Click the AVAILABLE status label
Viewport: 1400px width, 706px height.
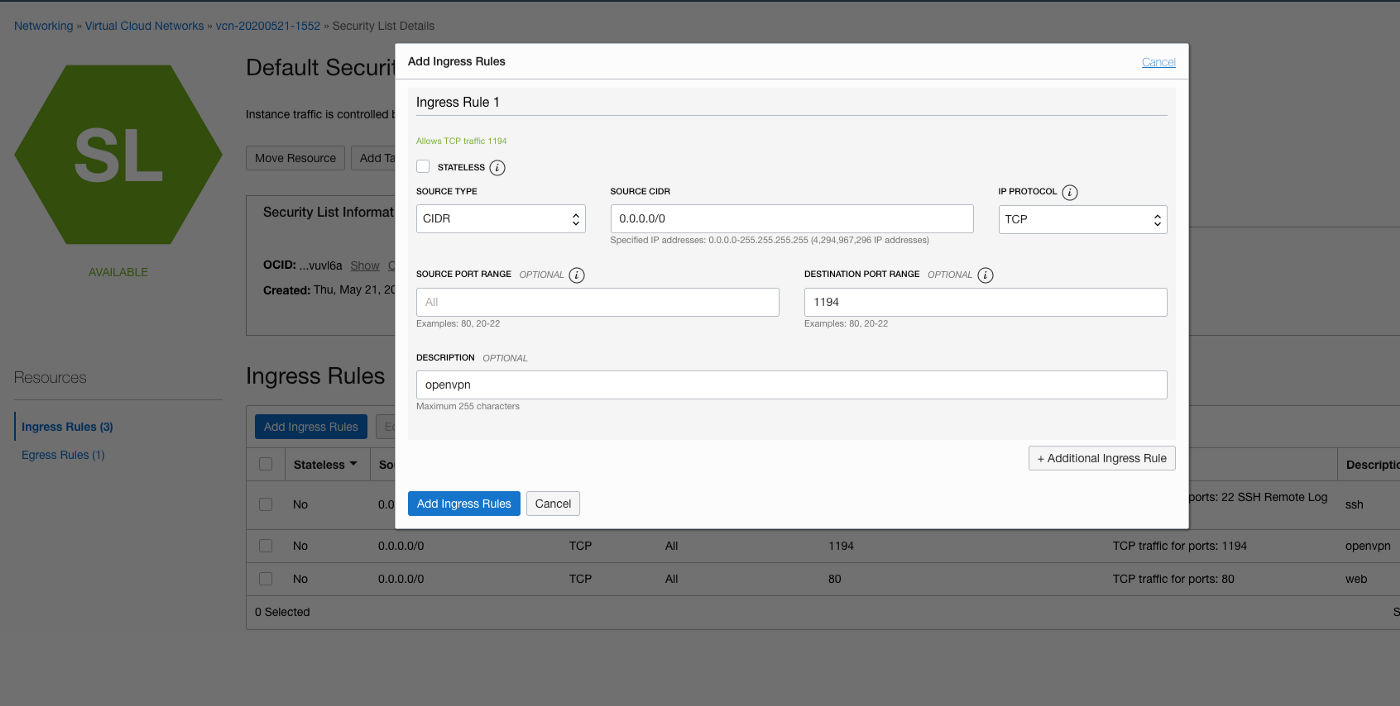118,272
